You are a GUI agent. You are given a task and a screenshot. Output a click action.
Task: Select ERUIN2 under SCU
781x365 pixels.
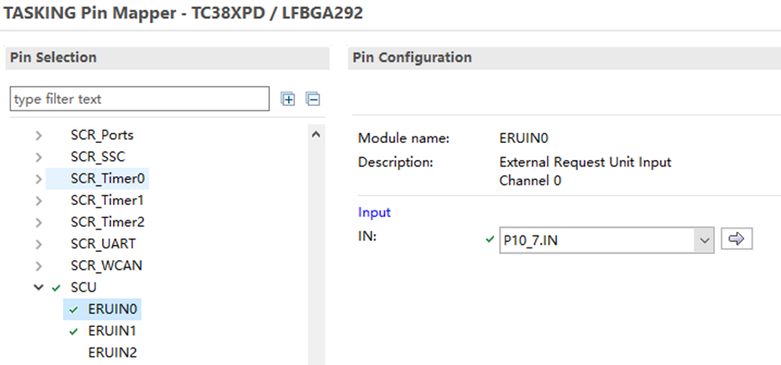click(112, 353)
